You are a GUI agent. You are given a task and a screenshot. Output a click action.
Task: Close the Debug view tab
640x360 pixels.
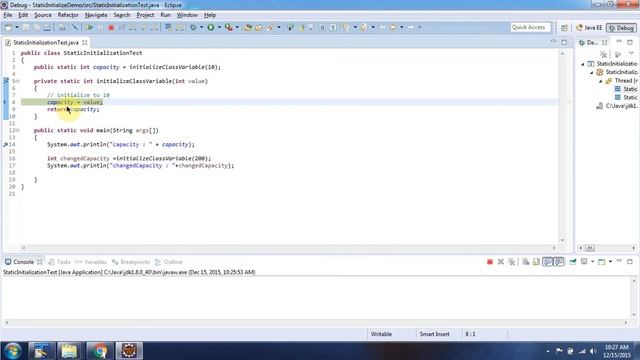[x=604, y=42]
